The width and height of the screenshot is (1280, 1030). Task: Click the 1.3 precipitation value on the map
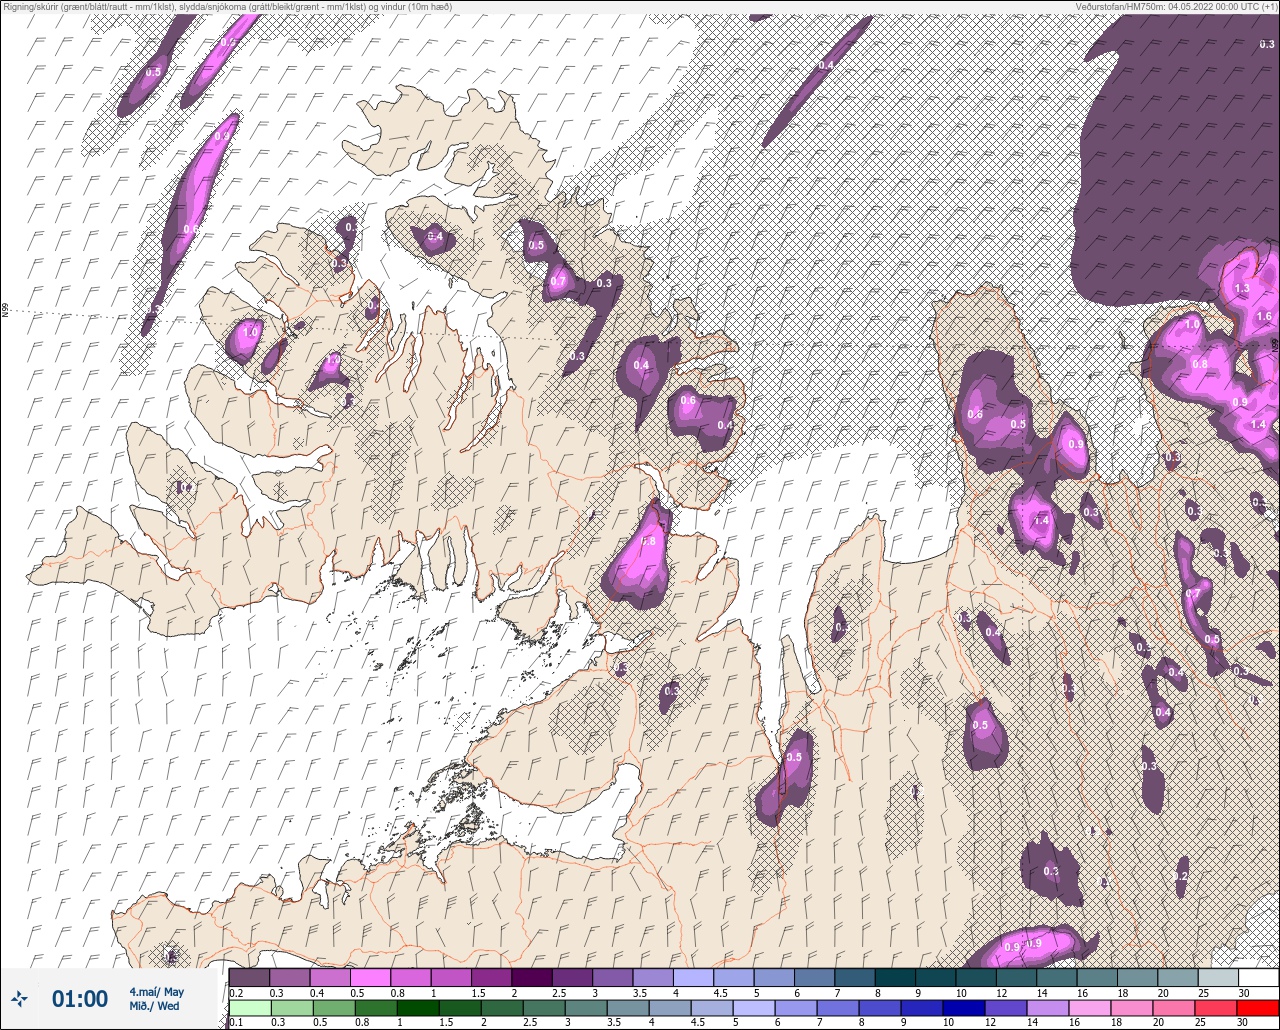pyautogui.click(x=1242, y=288)
